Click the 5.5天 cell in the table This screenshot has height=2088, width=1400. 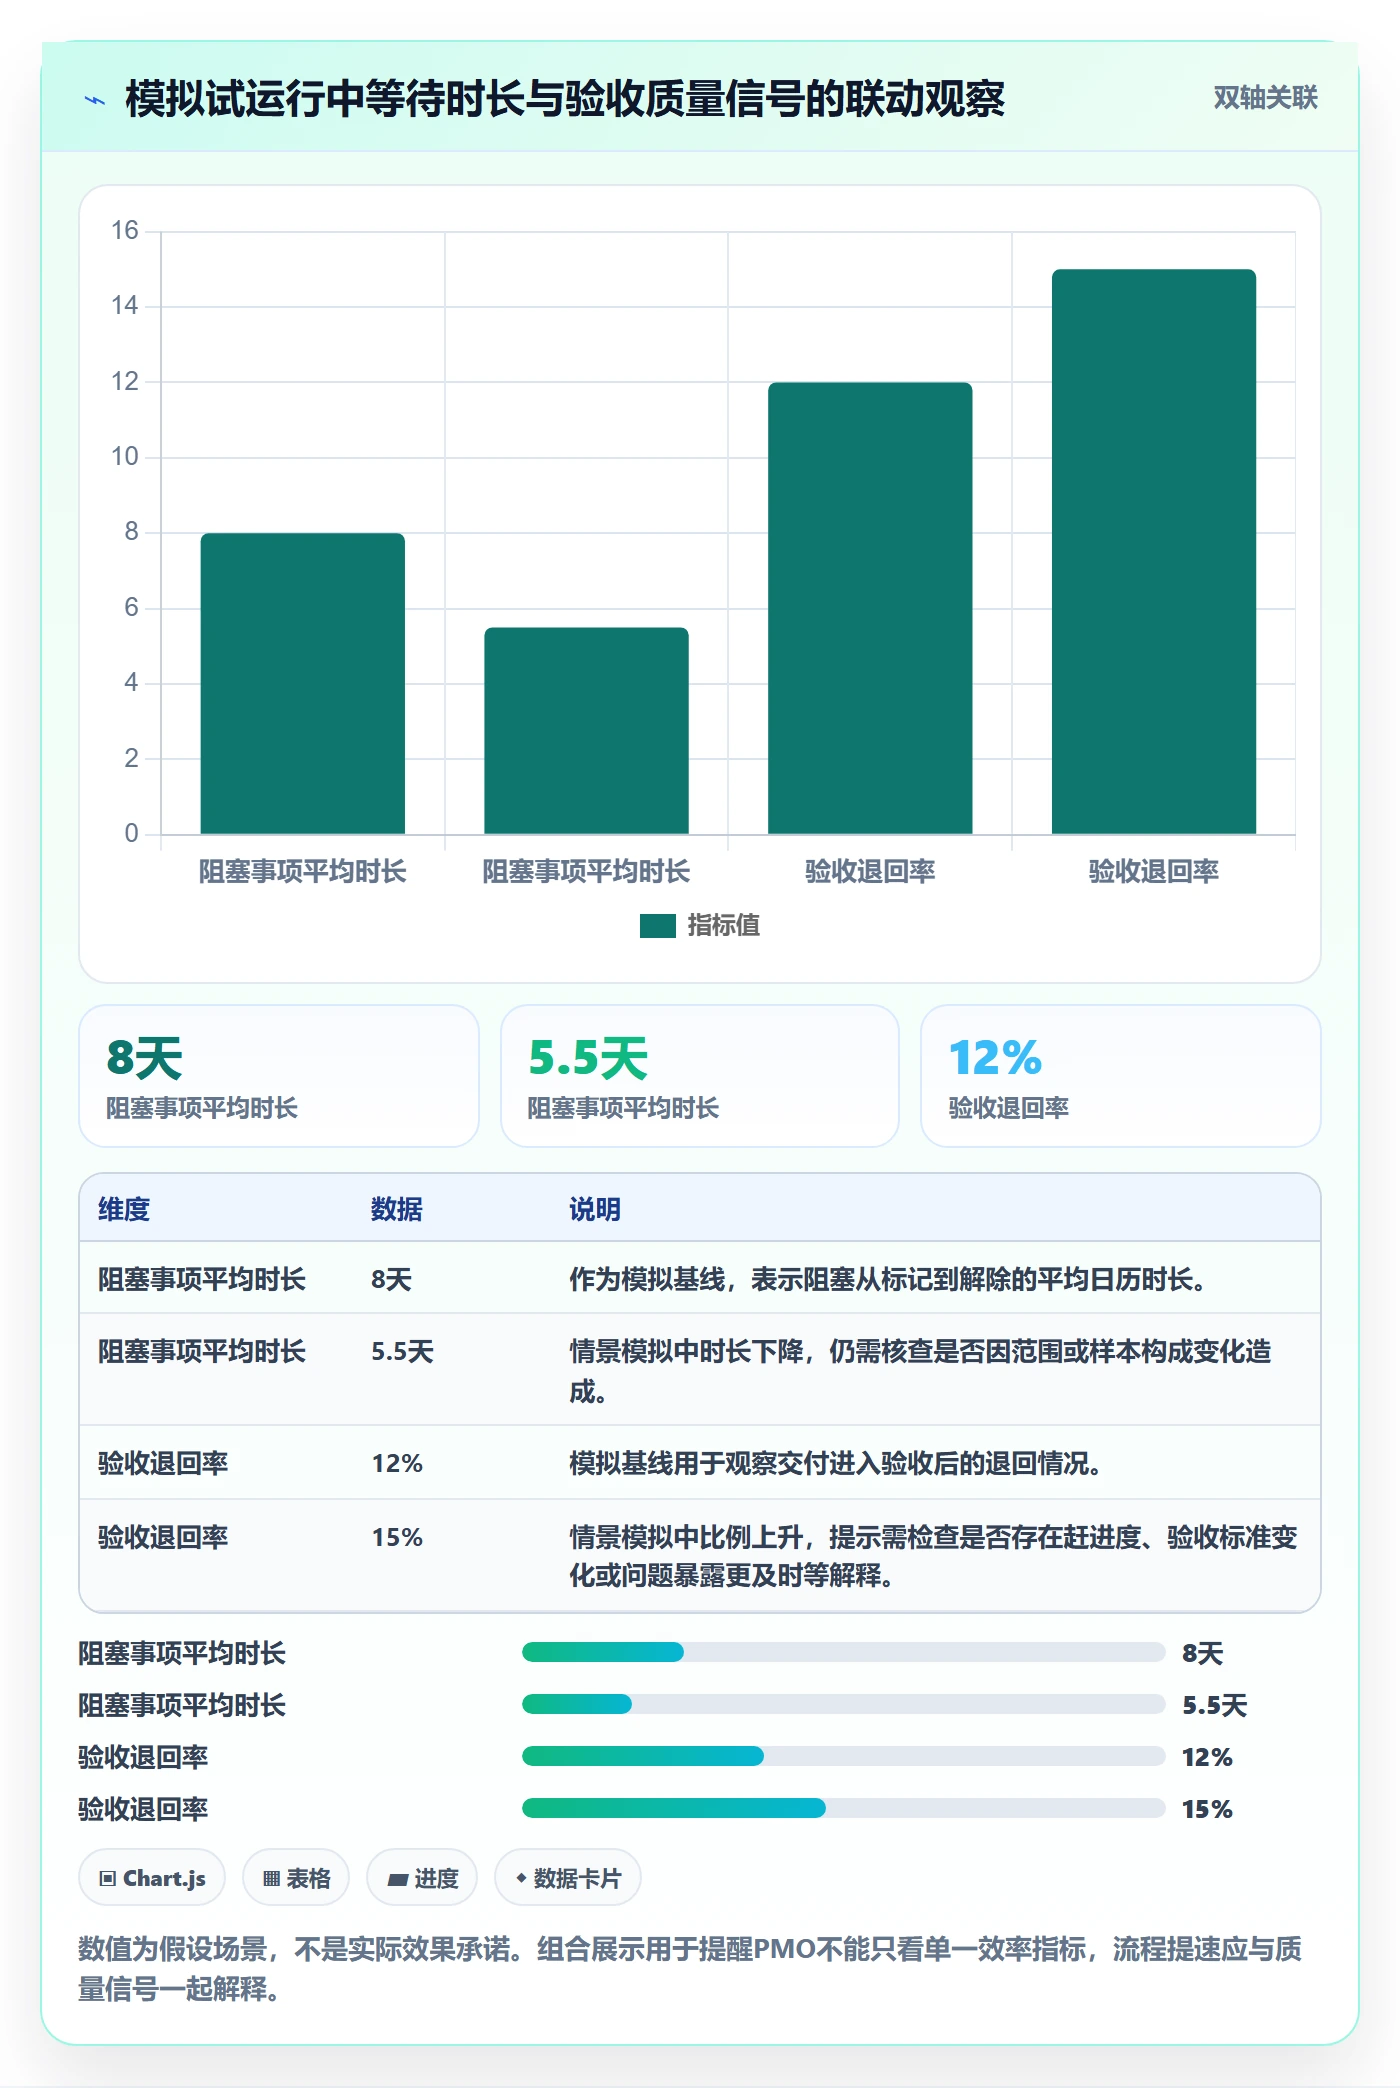point(403,1352)
